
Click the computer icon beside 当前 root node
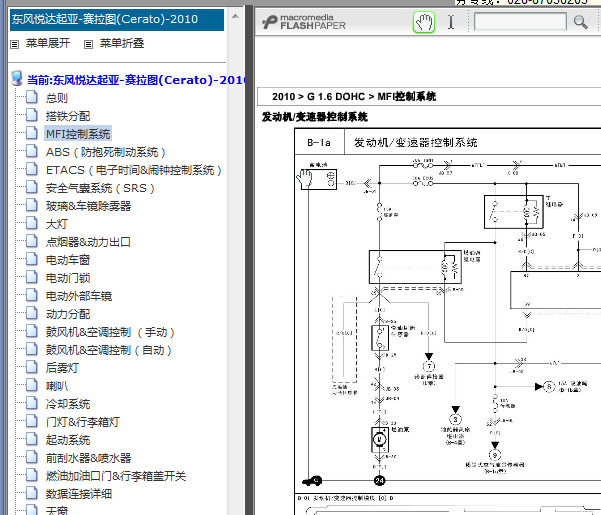pos(16,79)
